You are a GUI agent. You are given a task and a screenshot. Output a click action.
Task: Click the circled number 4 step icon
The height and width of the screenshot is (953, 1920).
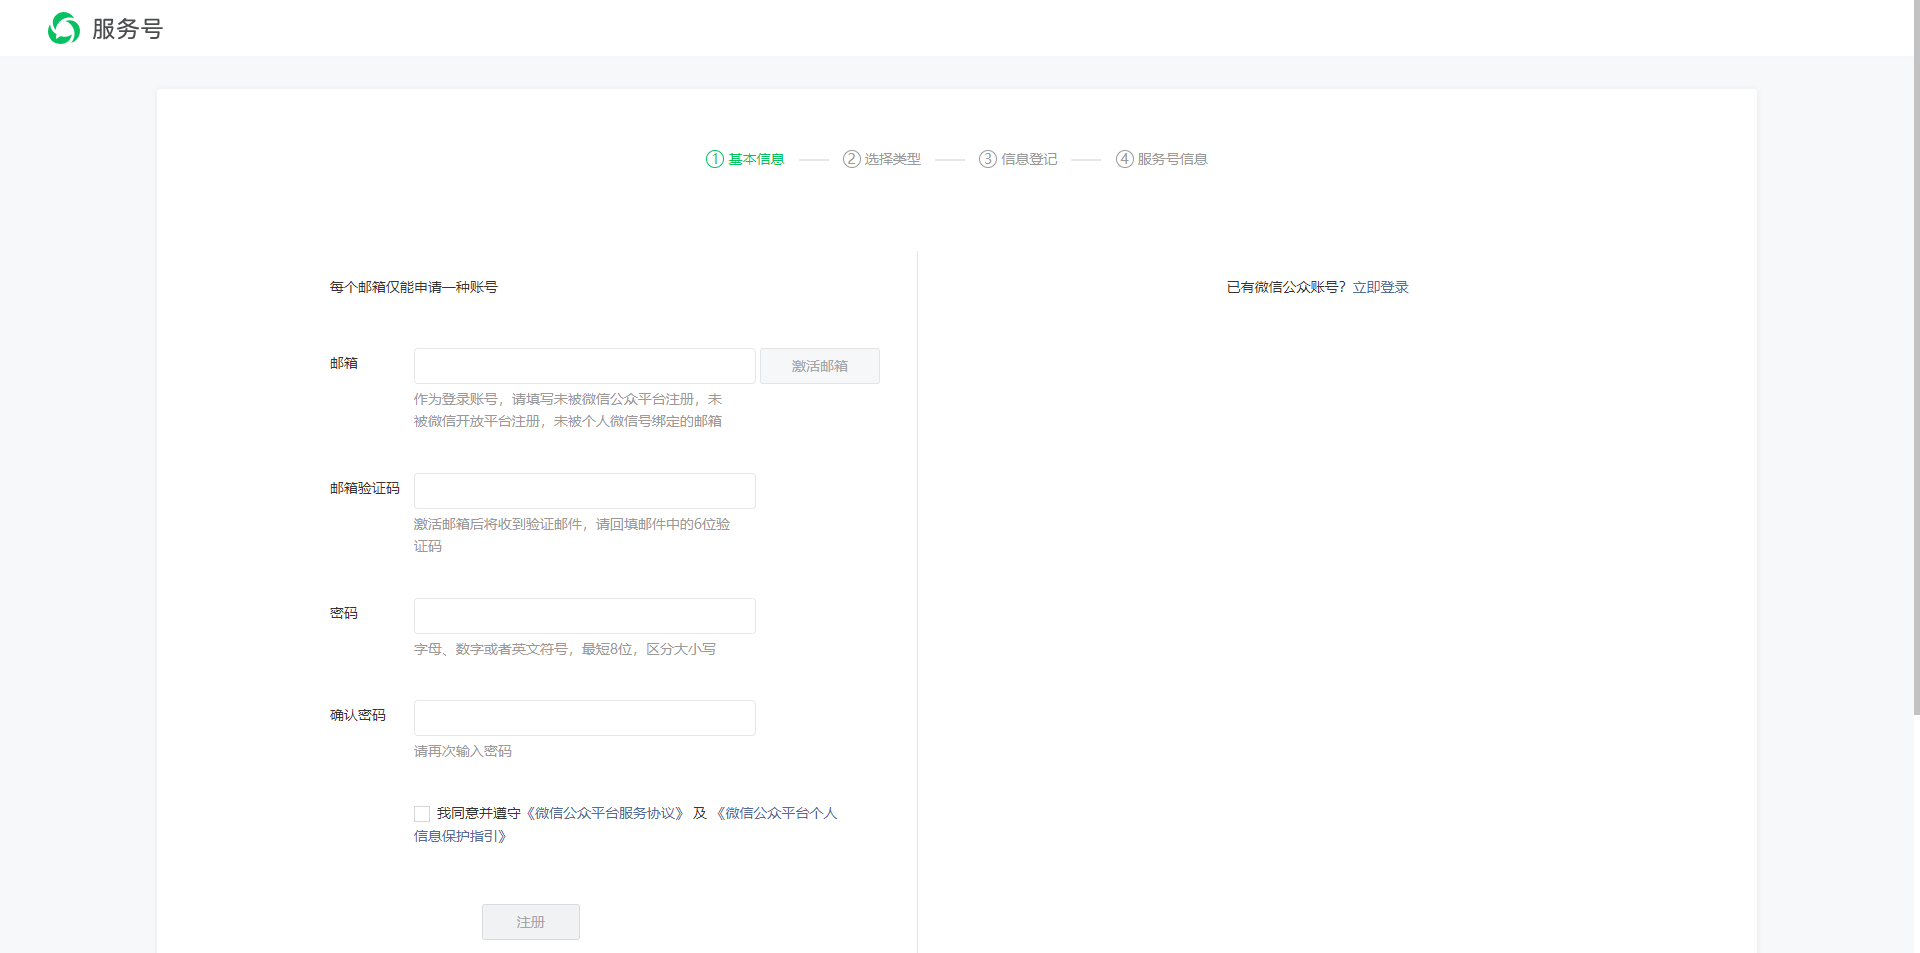1124,159
